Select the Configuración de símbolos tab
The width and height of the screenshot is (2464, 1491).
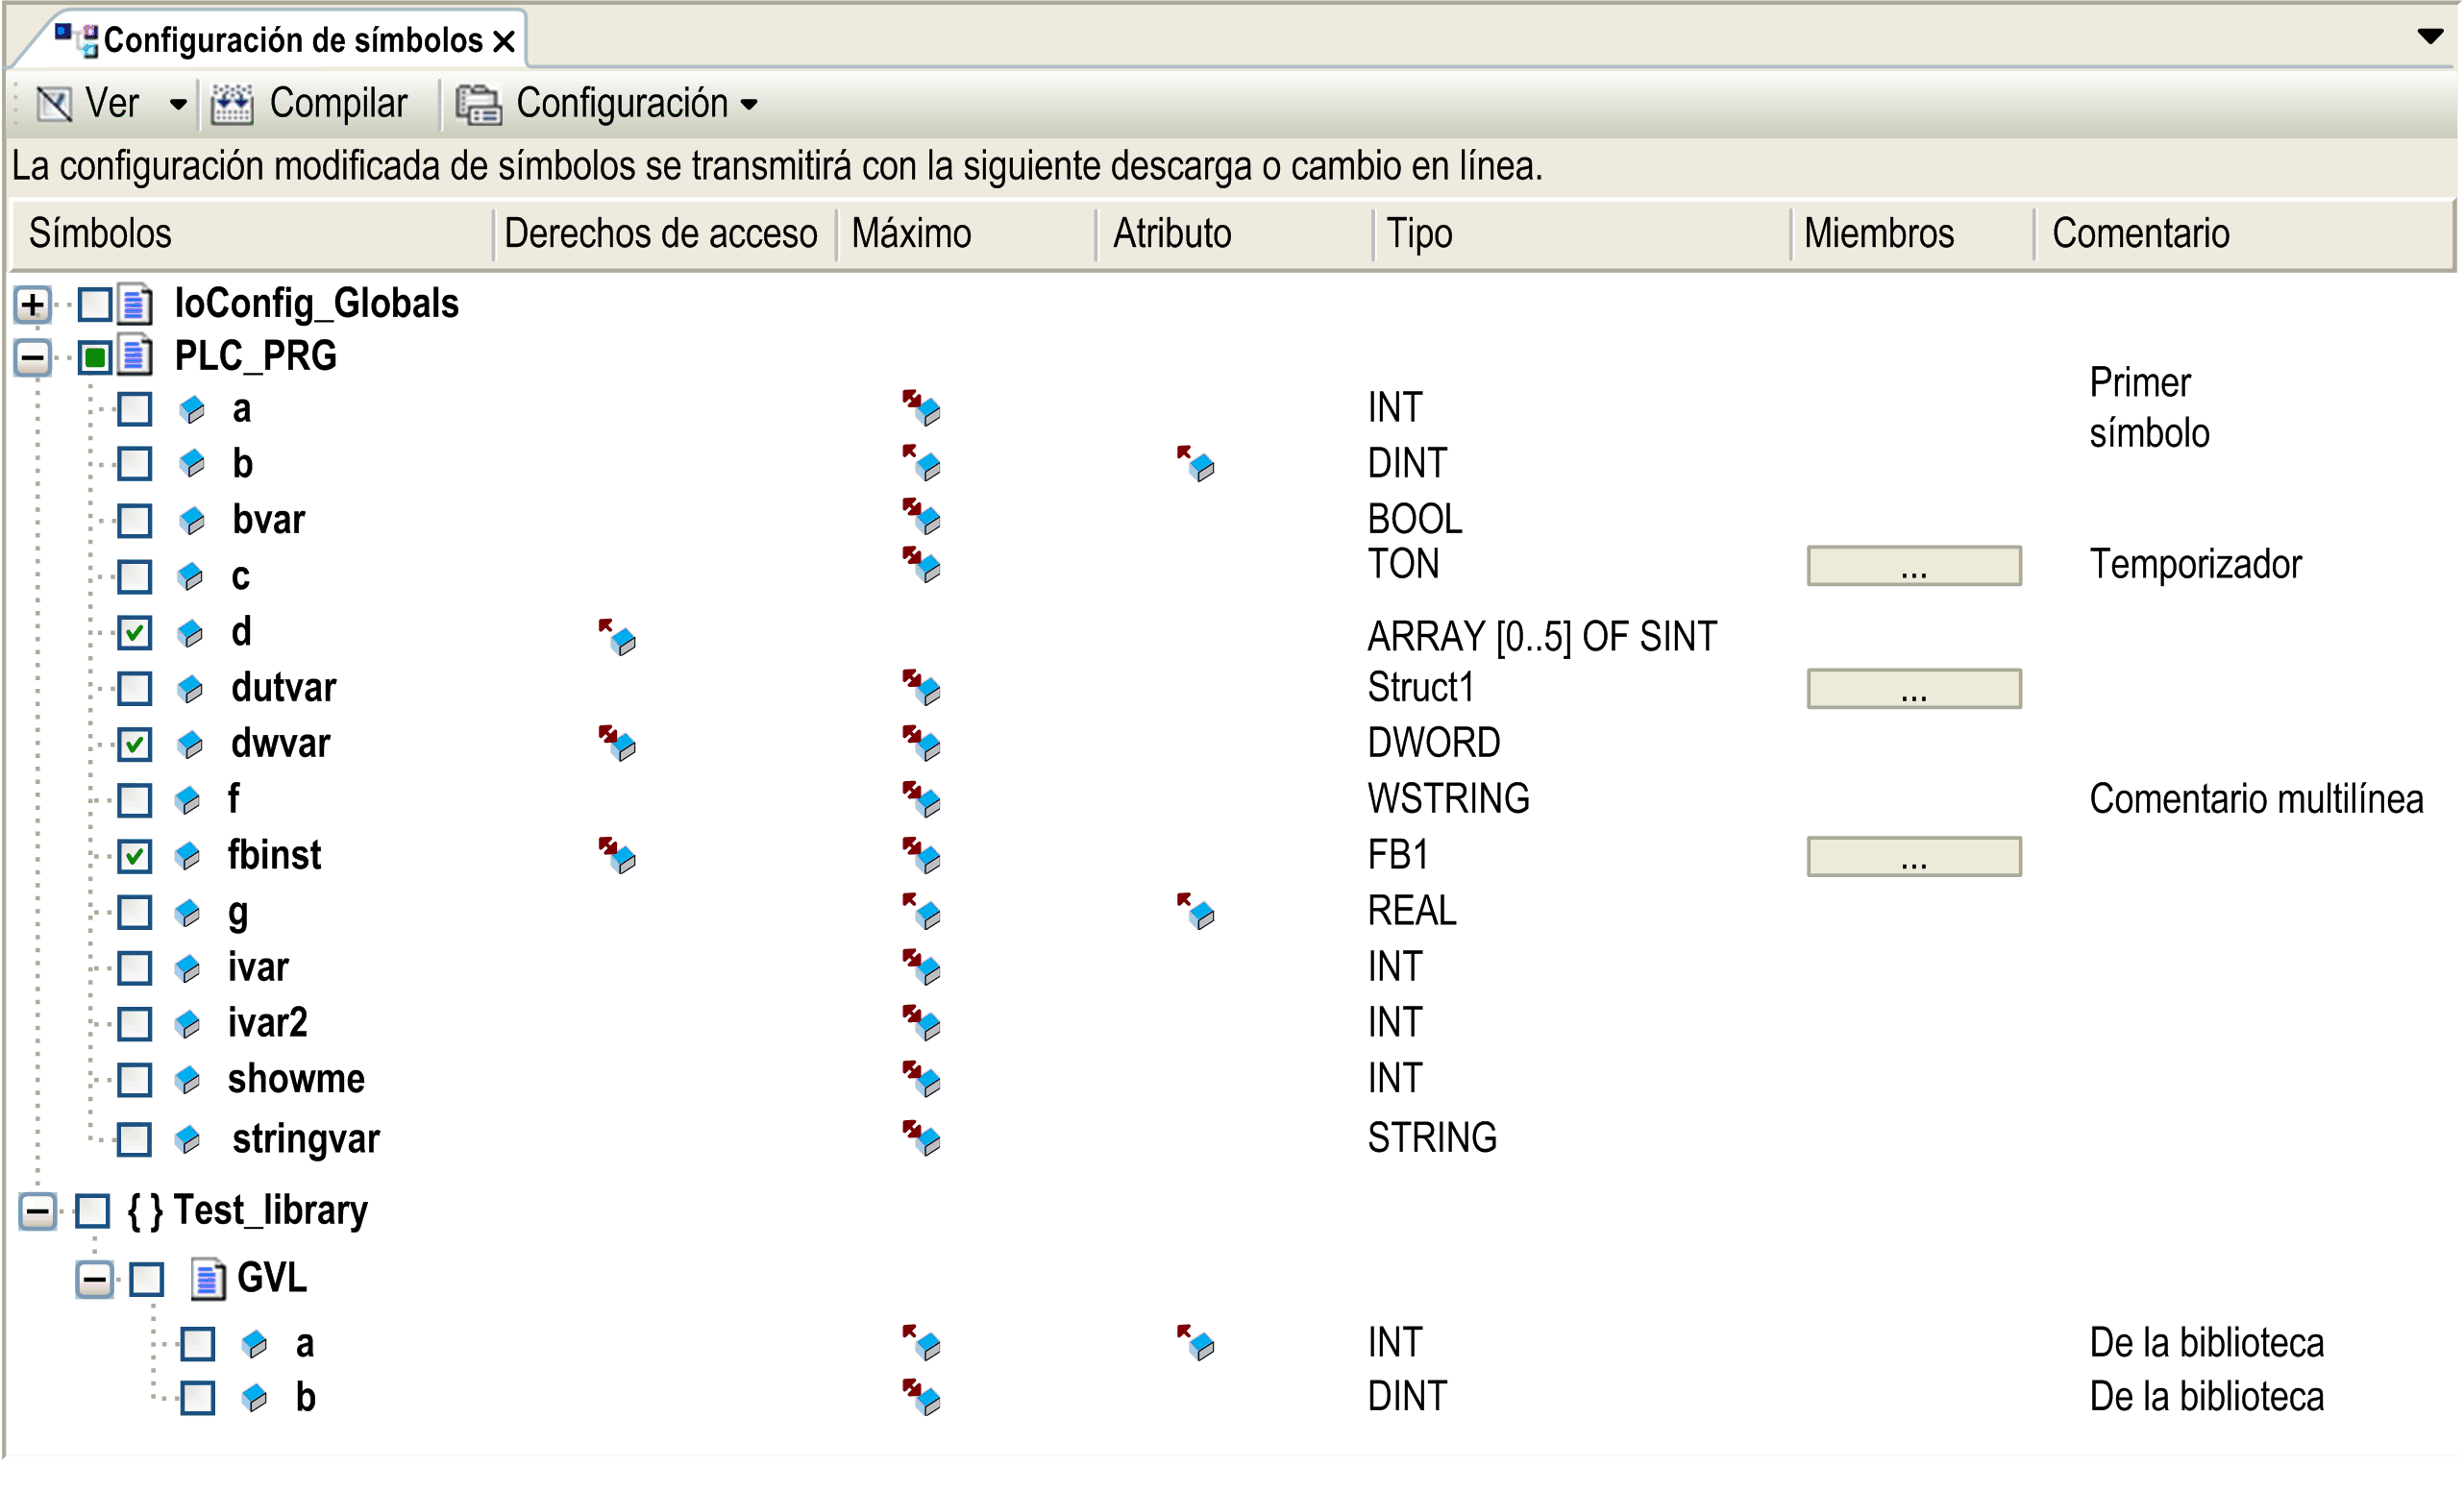point(293,40)
